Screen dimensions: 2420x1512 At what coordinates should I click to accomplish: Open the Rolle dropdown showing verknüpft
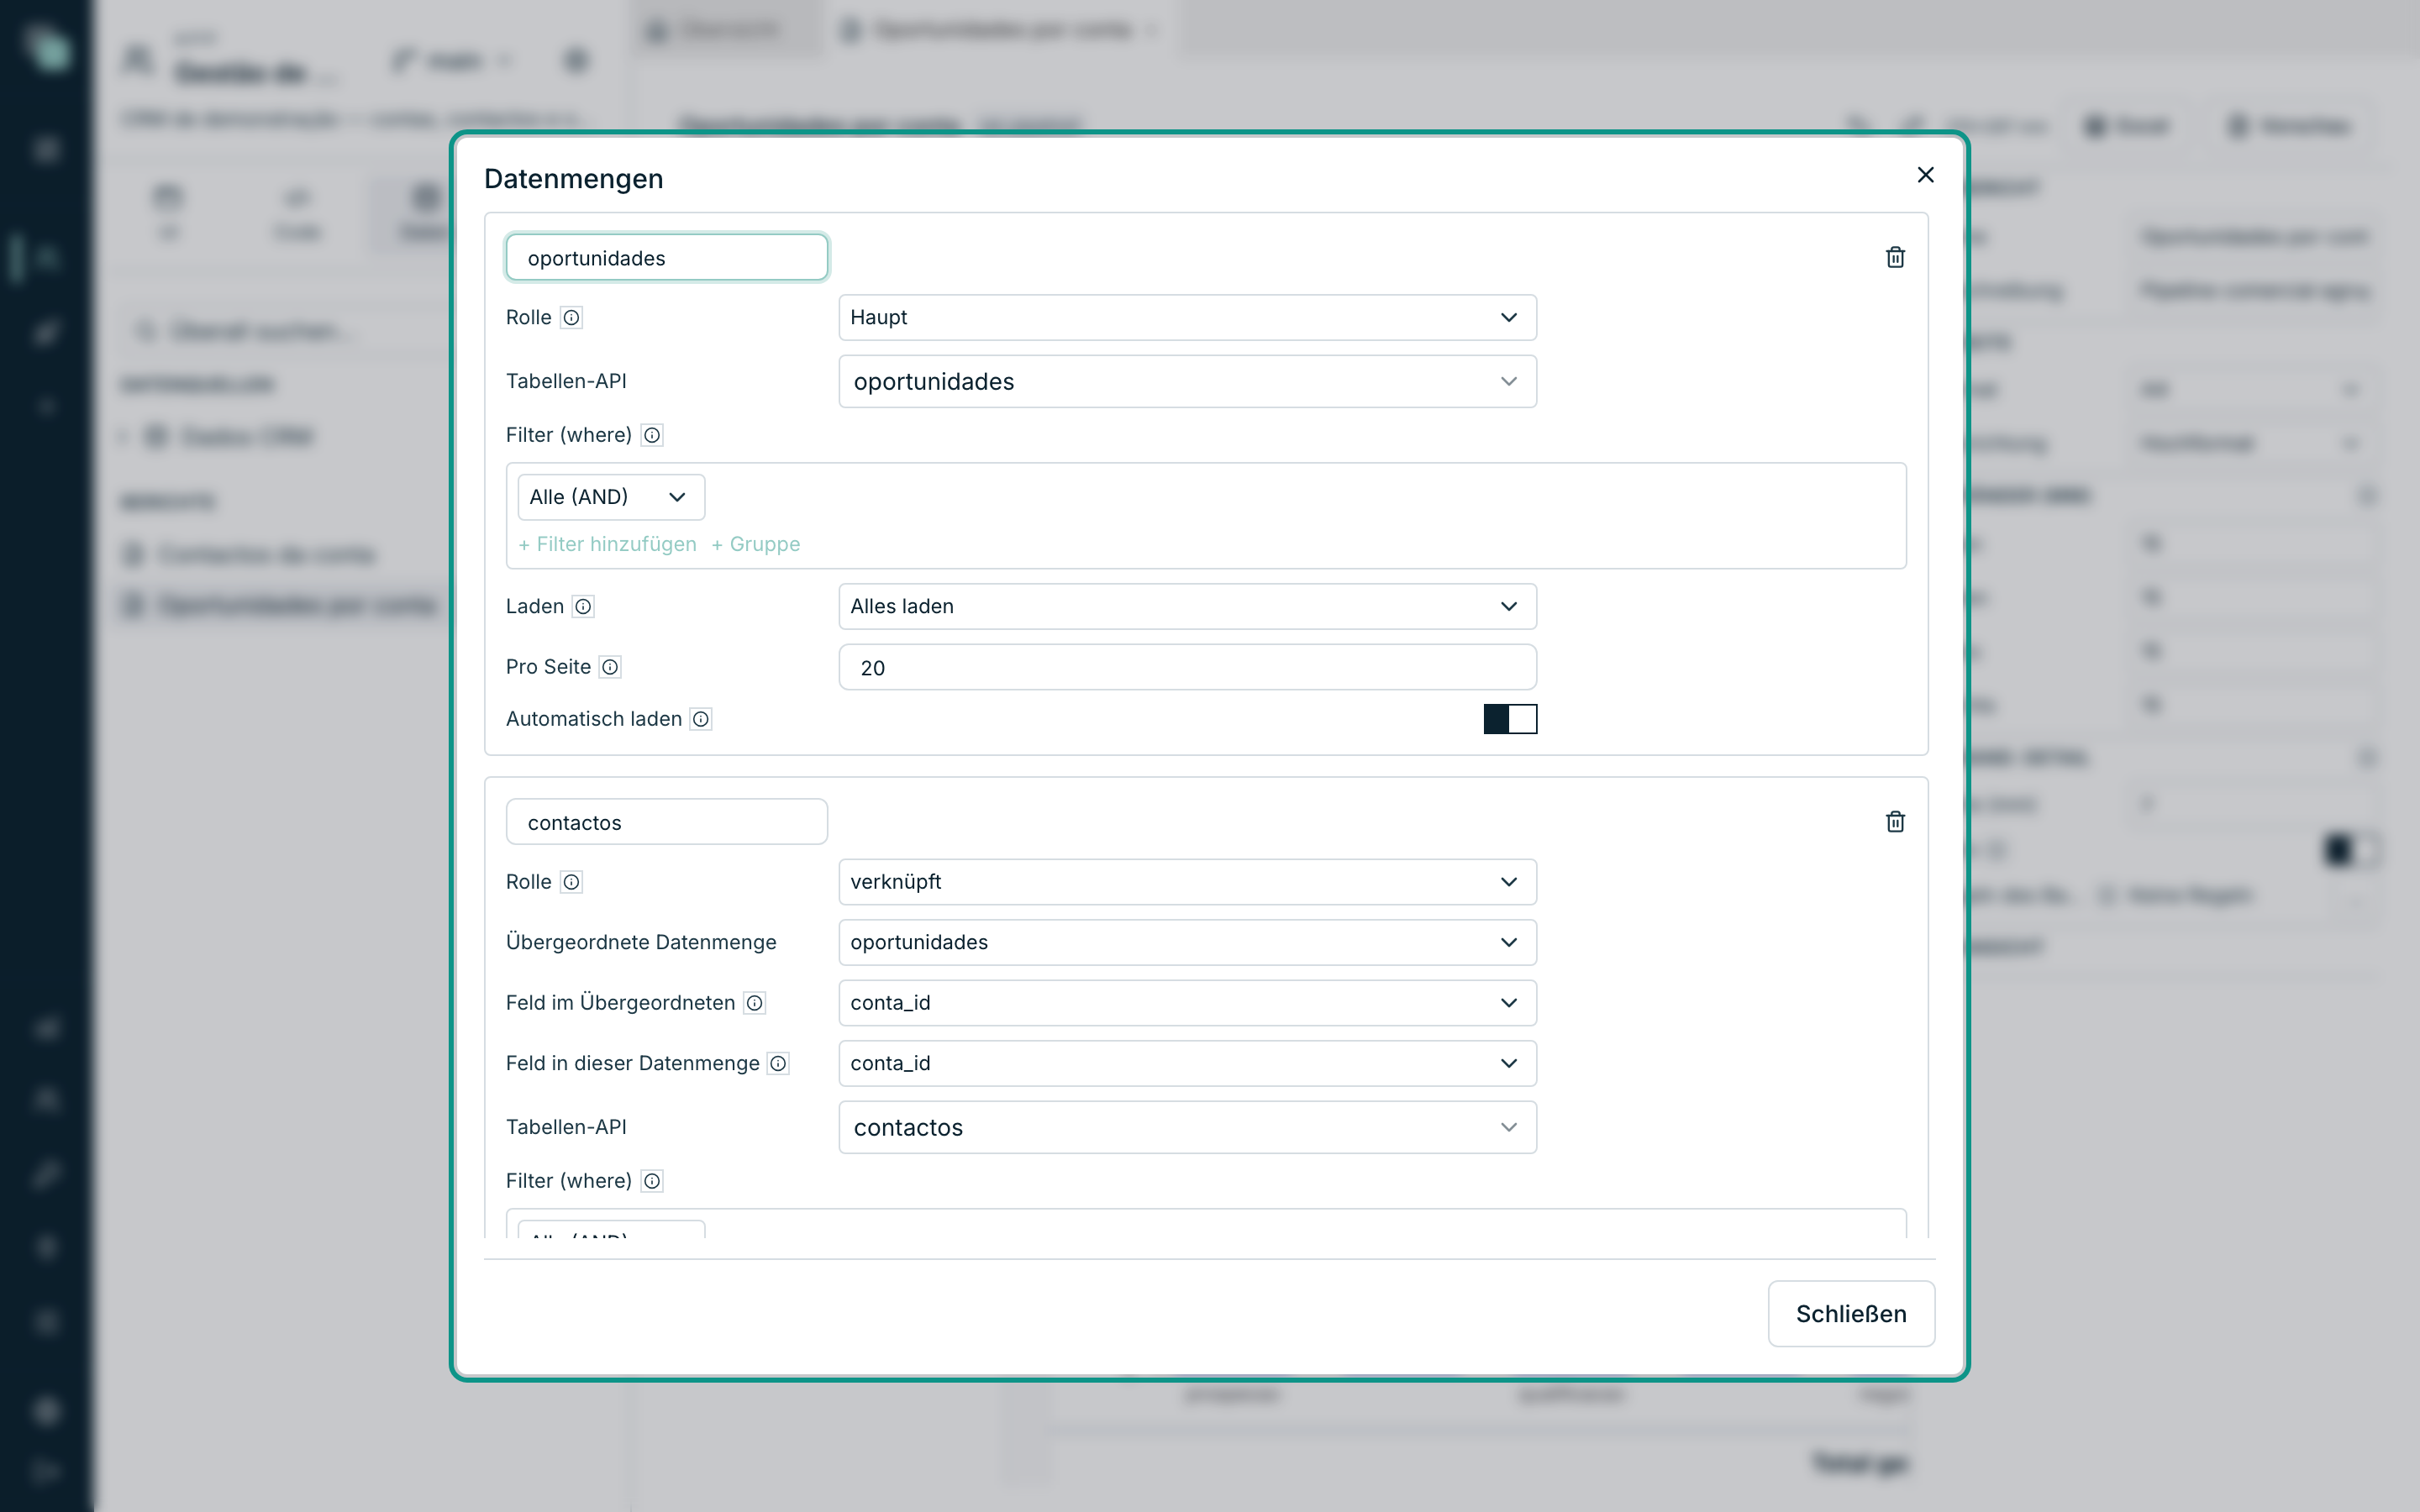(1187, 882)
